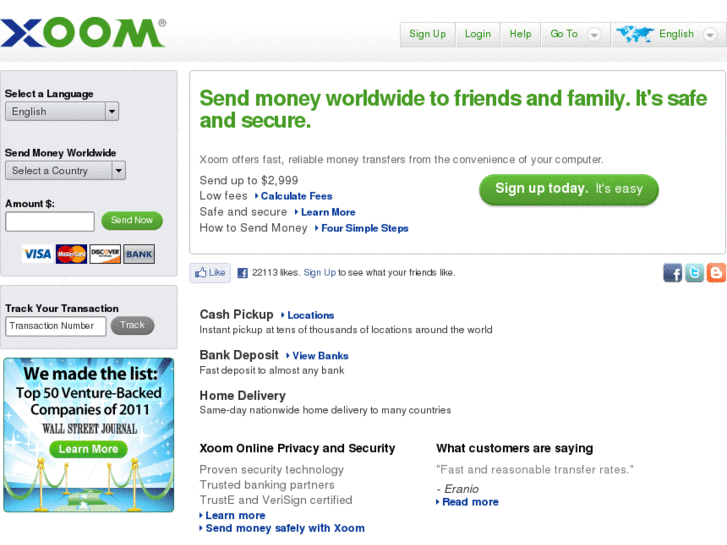This screenshot has height=545, width=727.
Task: Click the Discover card icon
Action: point(105,254)
